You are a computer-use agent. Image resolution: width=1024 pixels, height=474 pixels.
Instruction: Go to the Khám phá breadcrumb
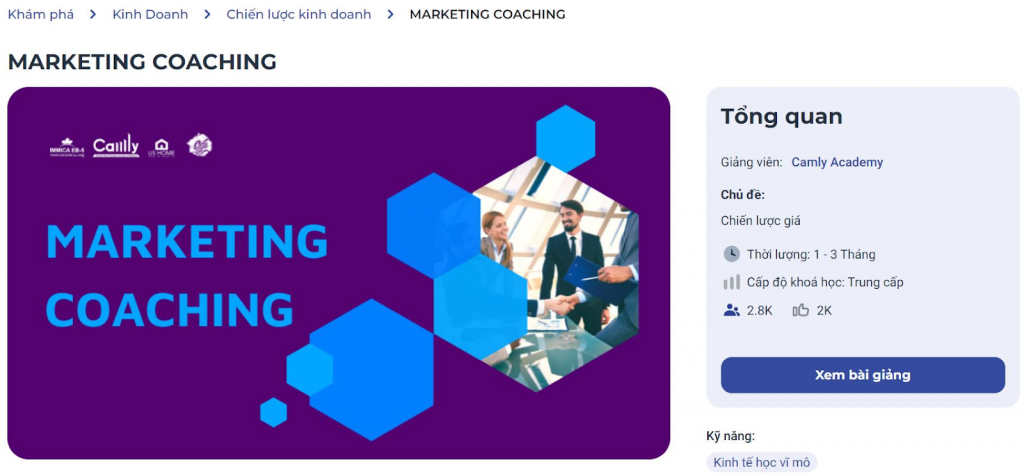[x=40, y=14]
